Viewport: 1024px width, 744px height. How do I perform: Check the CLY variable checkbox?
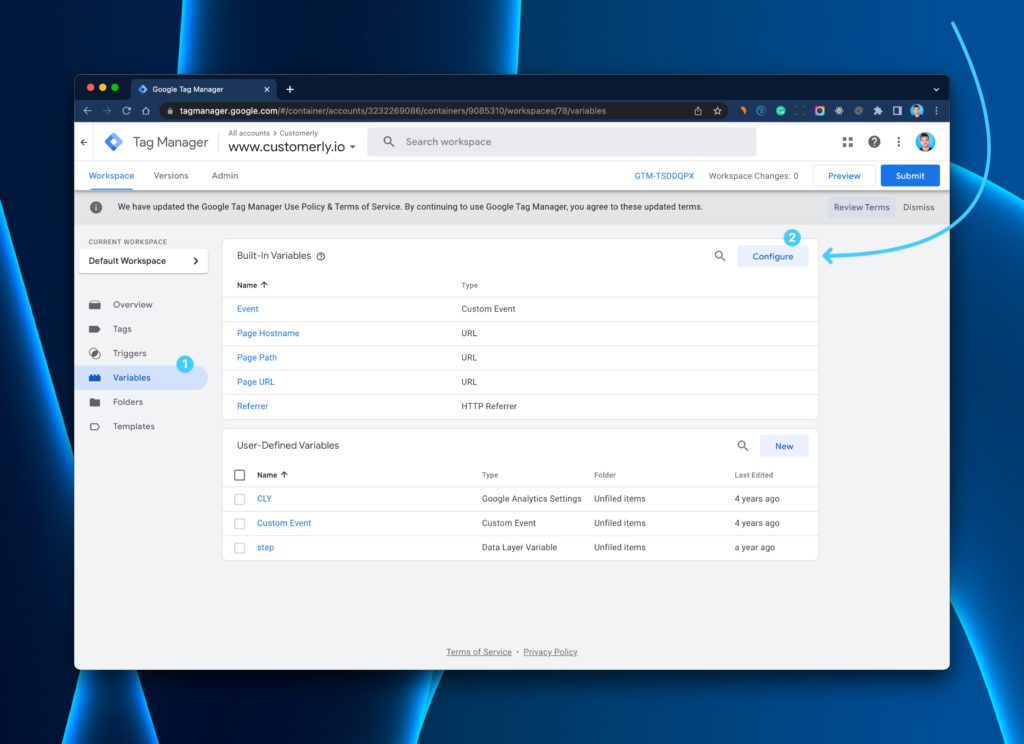coord(240,499)
